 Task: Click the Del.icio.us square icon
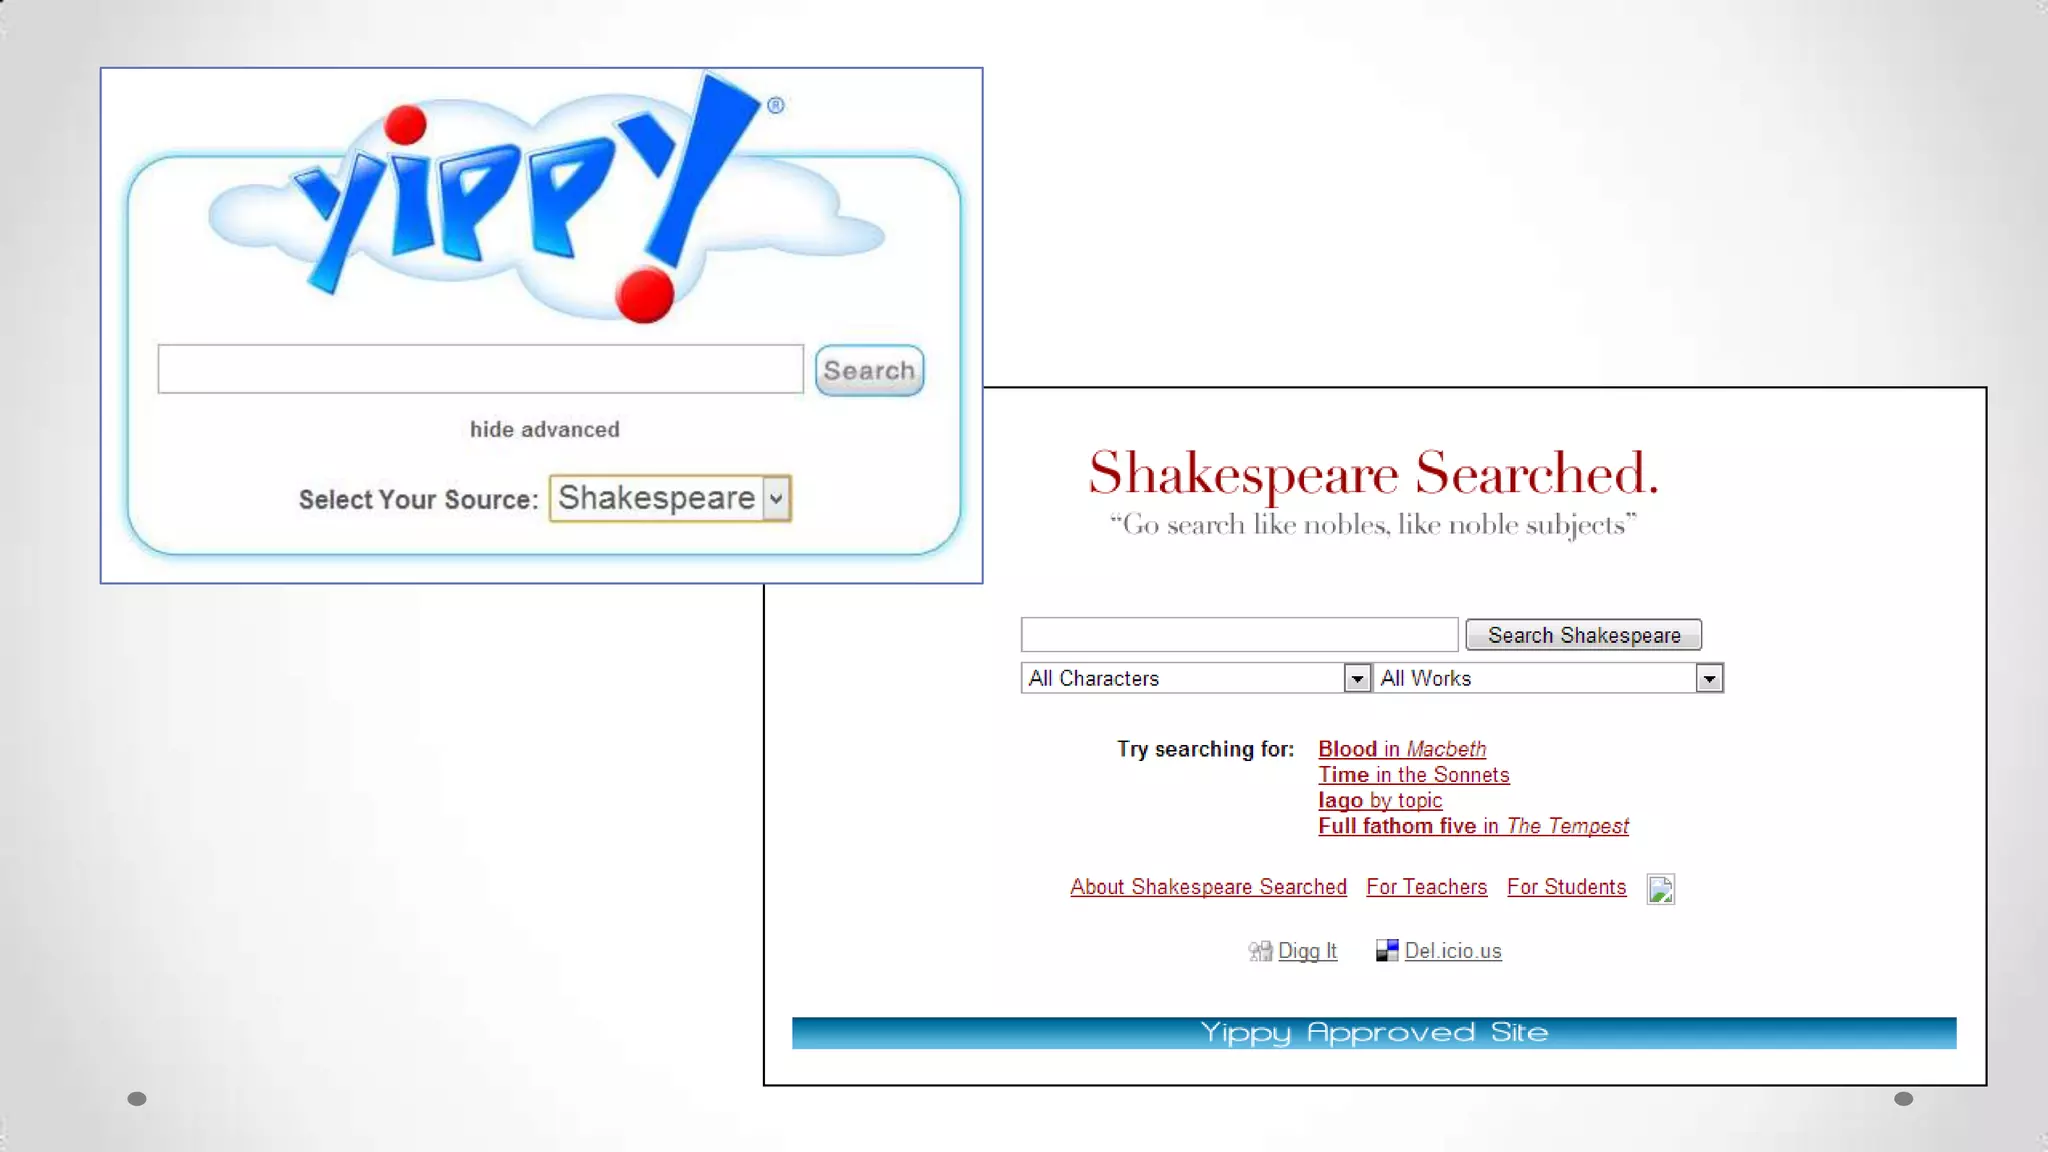click(1387, 951)
